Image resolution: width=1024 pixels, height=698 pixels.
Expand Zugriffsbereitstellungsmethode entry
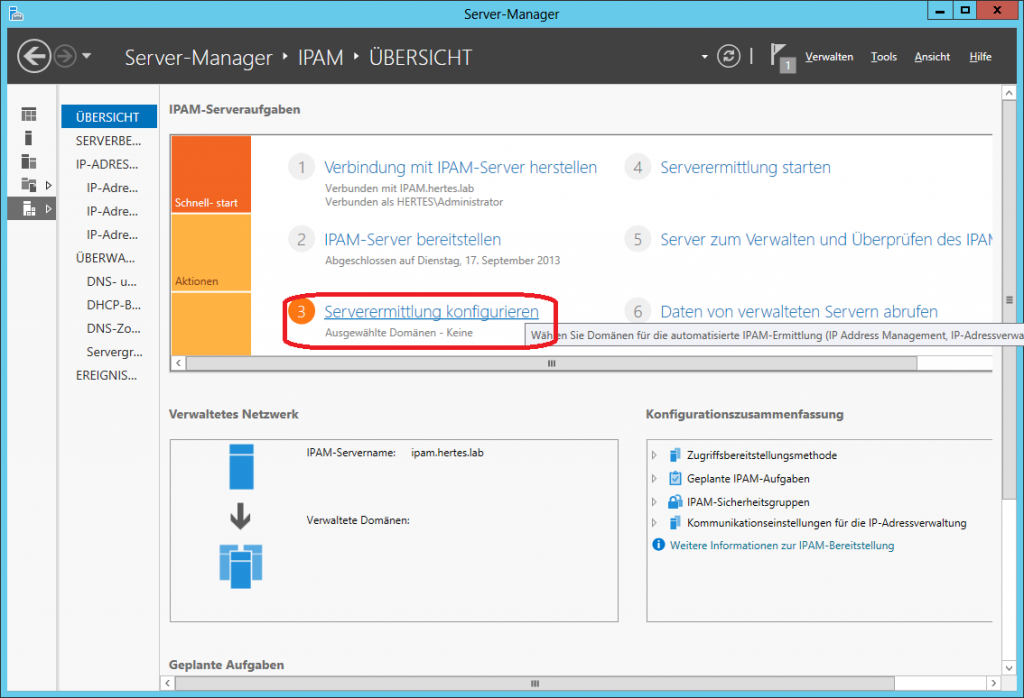(x=655, y=455)
